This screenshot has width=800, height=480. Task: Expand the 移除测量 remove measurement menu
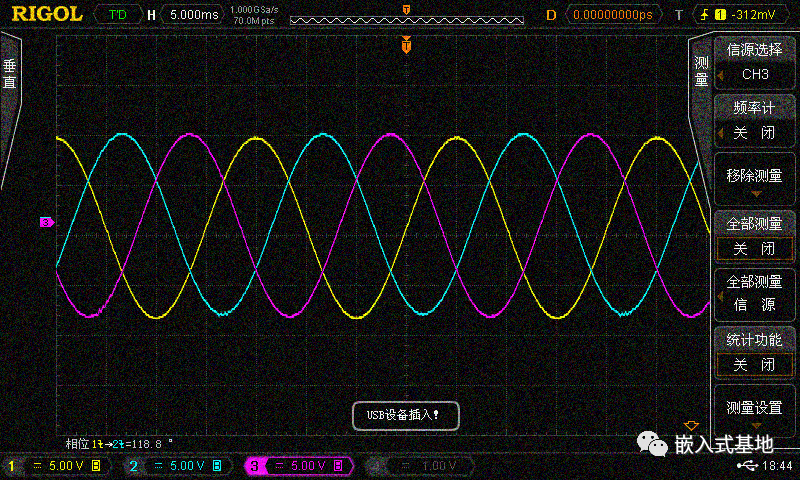754,180
